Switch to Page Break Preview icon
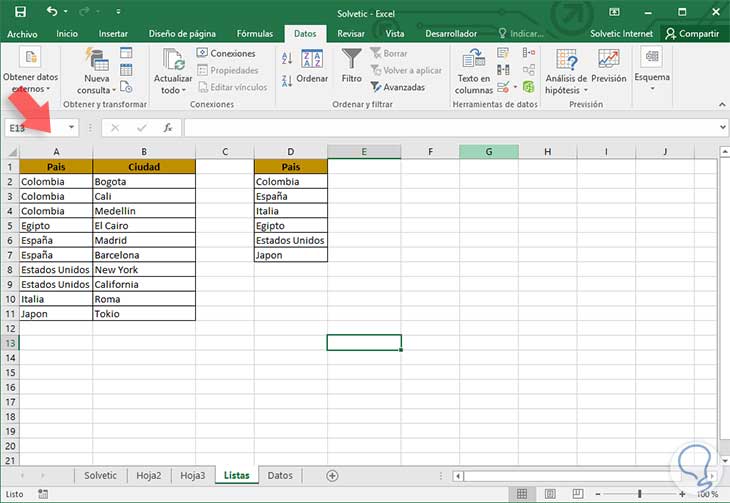The width and height of the screenshot is (730, 503). coord(578,494)
